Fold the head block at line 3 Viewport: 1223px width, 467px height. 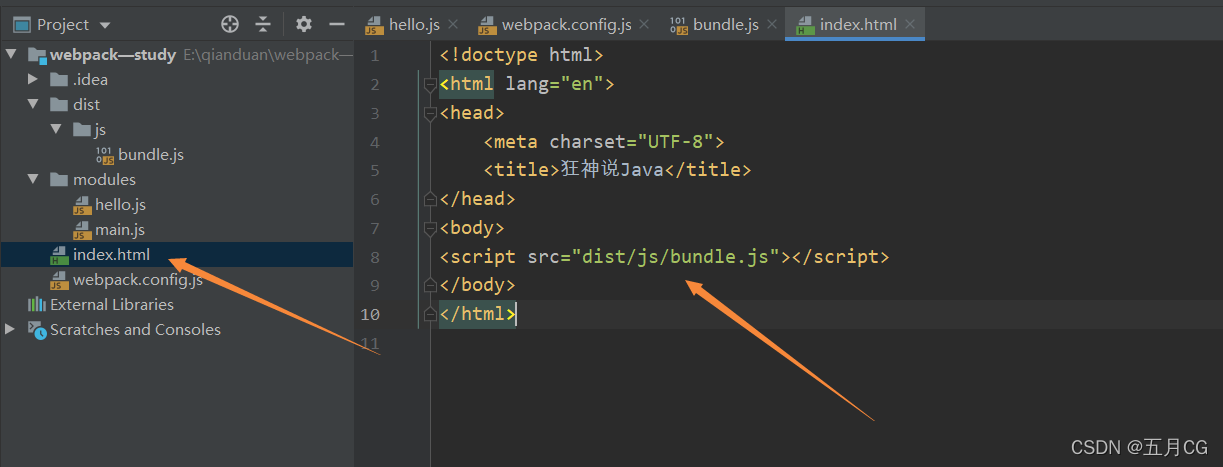(x=430, y=113)
